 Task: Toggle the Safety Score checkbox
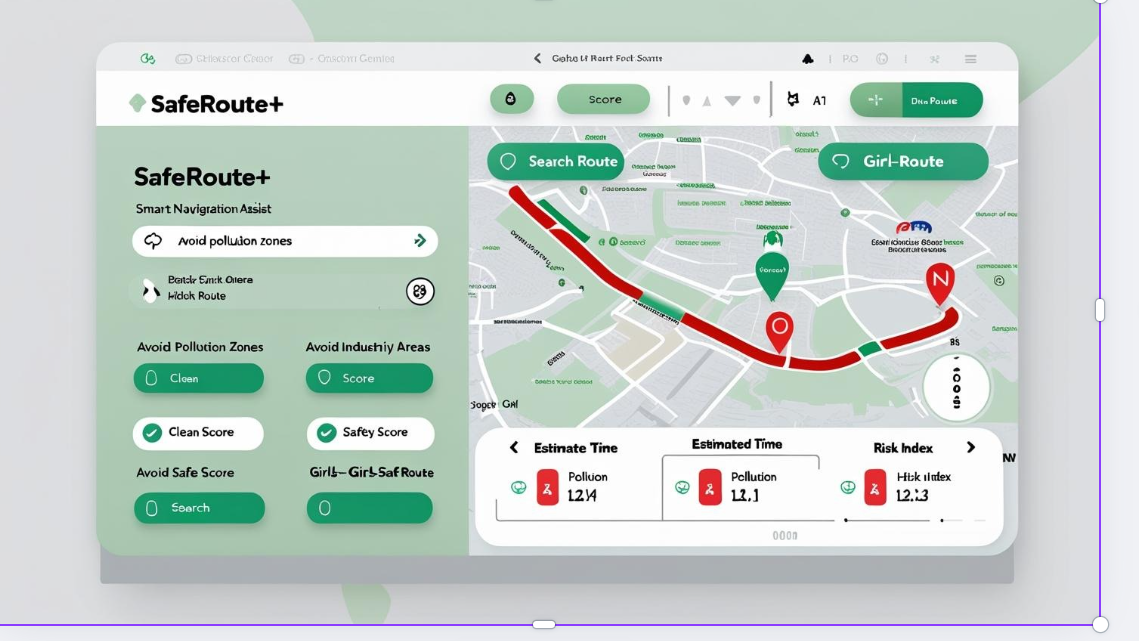click(326, 433)
